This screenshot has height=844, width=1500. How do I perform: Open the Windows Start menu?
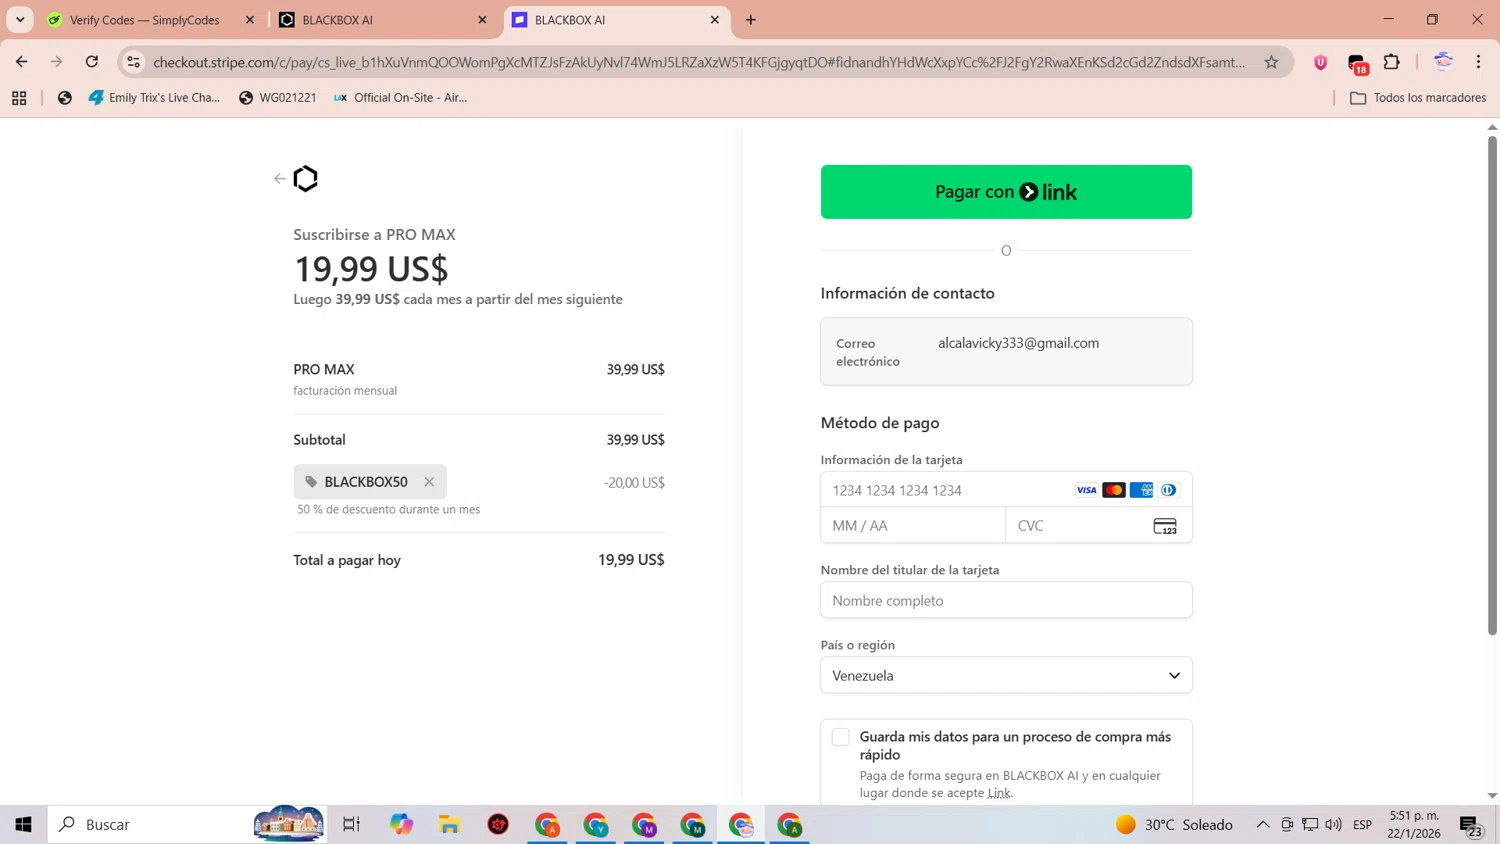[23, 825]
